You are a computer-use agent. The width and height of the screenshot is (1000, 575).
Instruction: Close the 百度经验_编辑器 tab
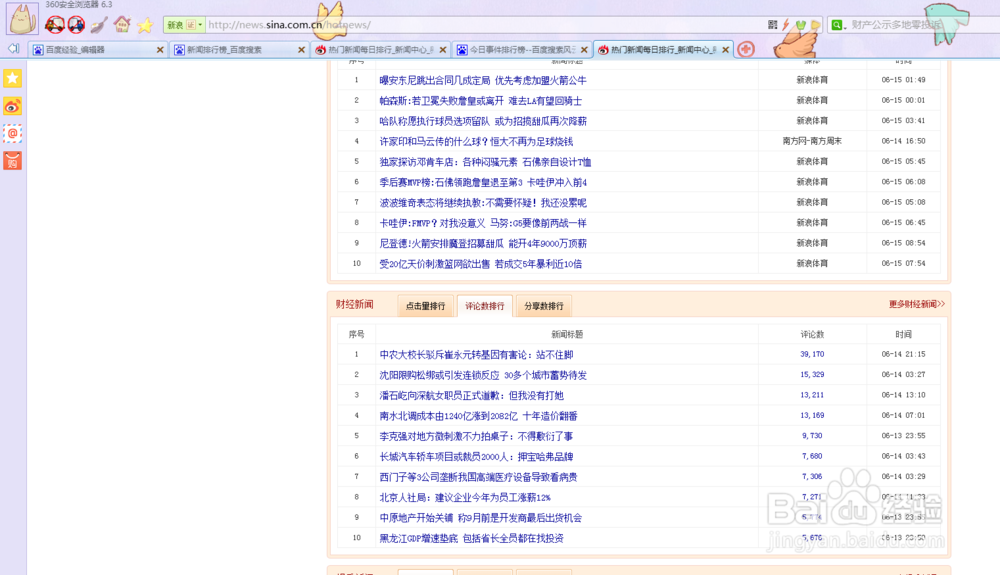coord(160,50)
